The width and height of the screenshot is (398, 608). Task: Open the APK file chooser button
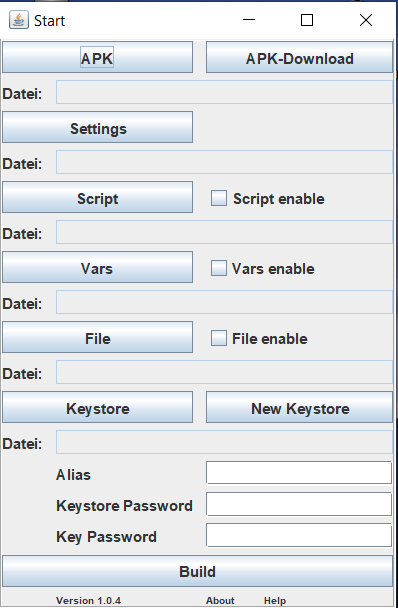pos(97,57)
